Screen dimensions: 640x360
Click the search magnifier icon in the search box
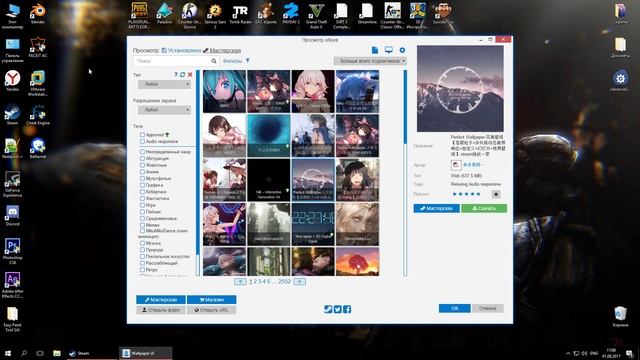point(213,61)
